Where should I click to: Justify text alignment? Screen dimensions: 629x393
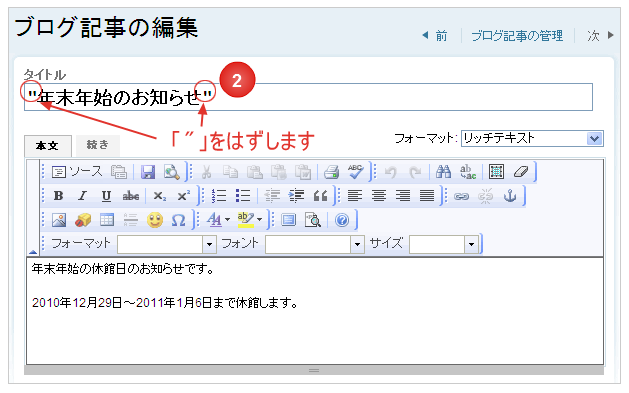coord(427,196)
